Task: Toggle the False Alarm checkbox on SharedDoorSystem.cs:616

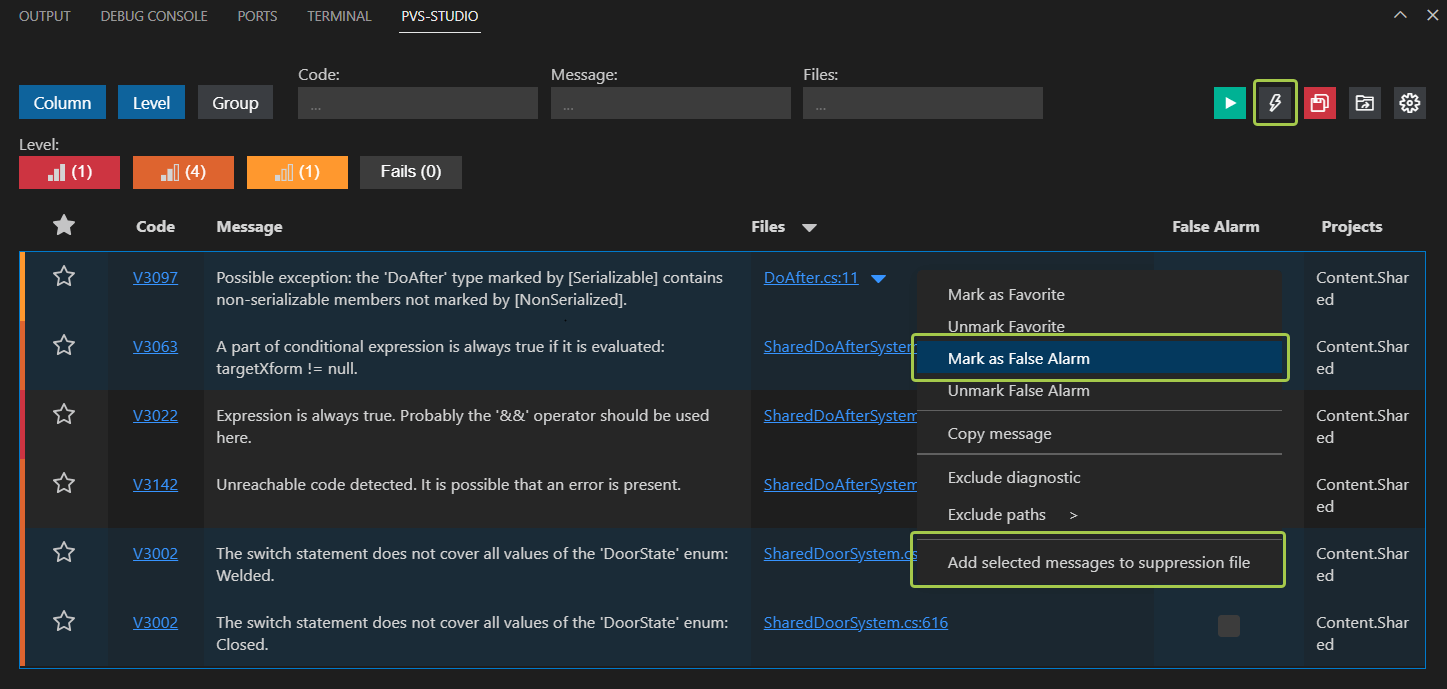Action: pos(1228,625)
